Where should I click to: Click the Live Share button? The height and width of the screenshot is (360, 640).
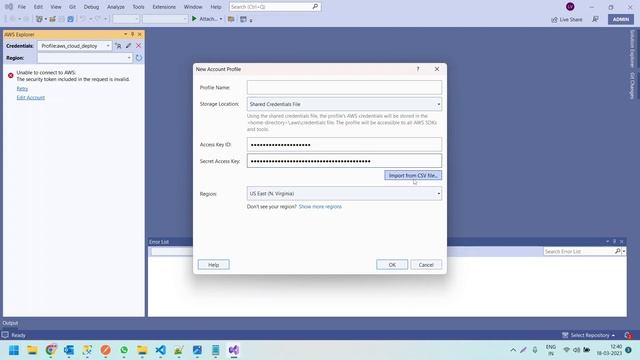click(567, 19)
